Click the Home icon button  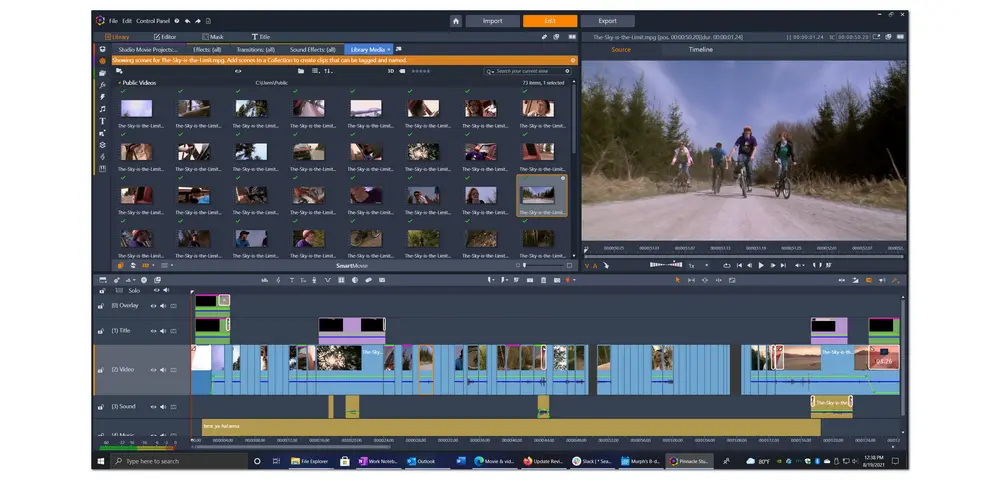pyautogui.click(x=456, y=20)
